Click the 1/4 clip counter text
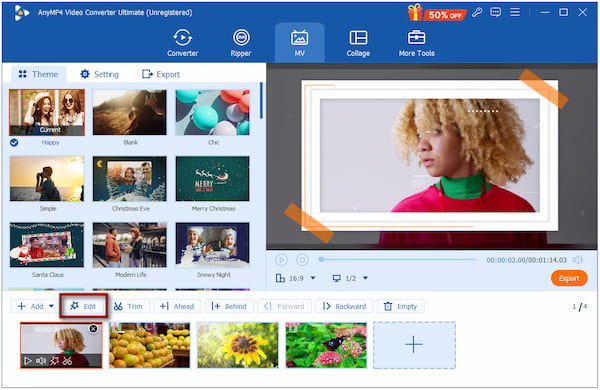Viewport: 600px width, 390px height. [579, 307]
